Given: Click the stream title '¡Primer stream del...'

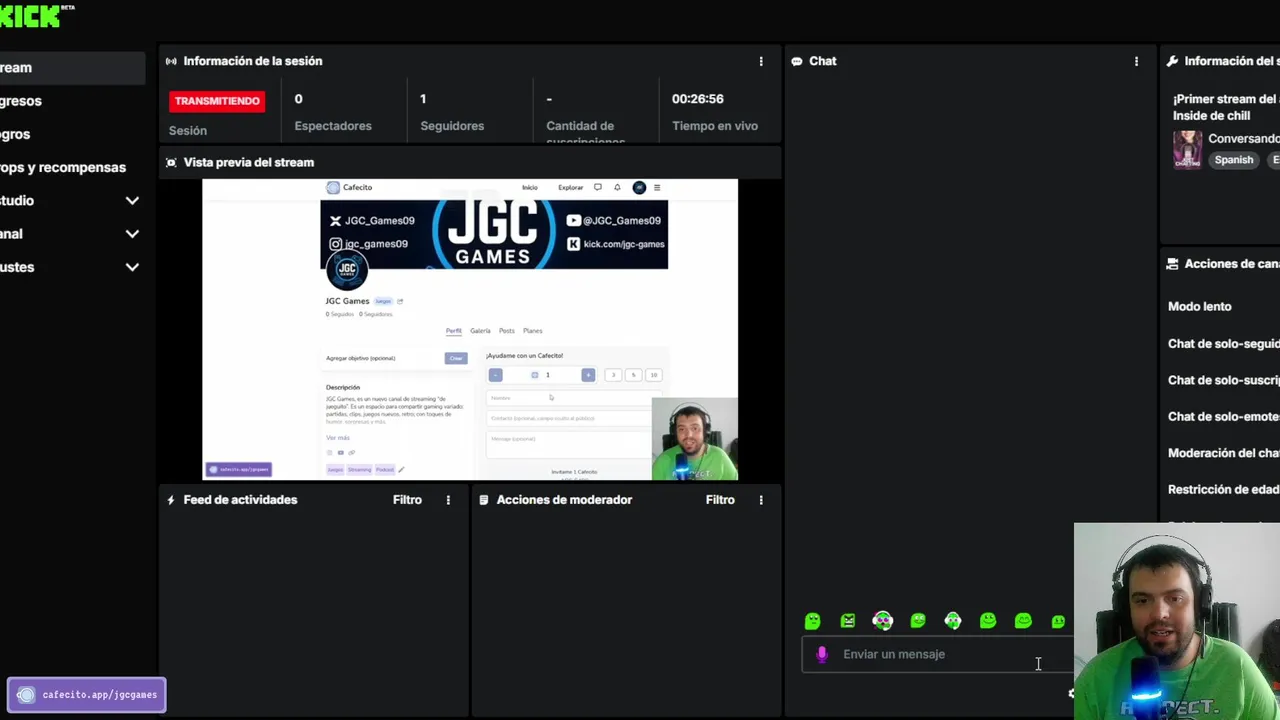Looking at the screenshot, I should click(x=1226, y=107).
